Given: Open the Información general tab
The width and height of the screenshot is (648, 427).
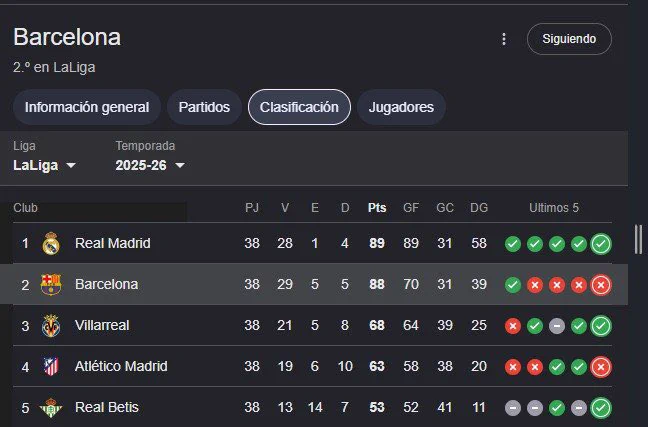Looking at the screenshot, I should click(87, 107).
